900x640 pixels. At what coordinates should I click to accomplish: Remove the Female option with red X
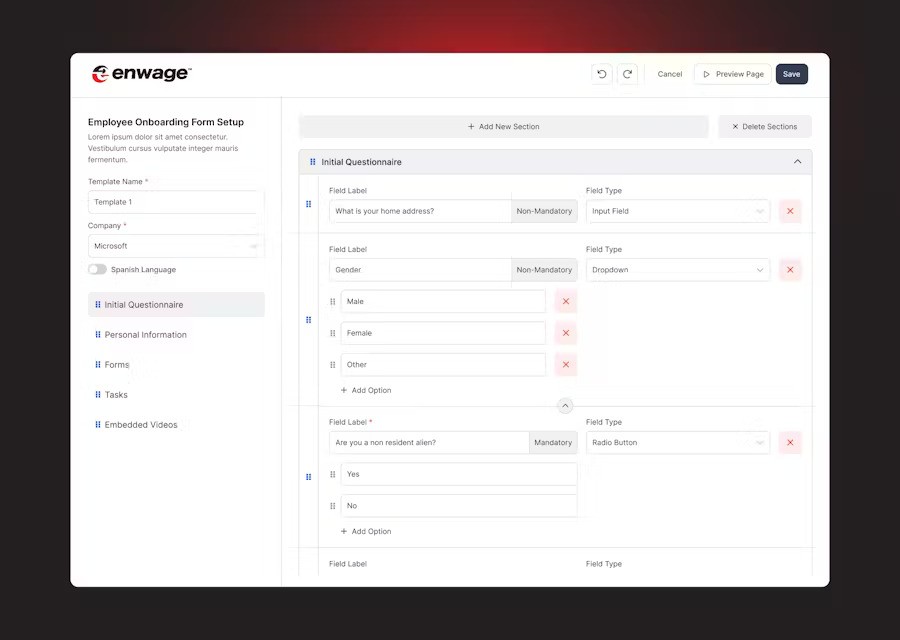click(x=566, y=333)
